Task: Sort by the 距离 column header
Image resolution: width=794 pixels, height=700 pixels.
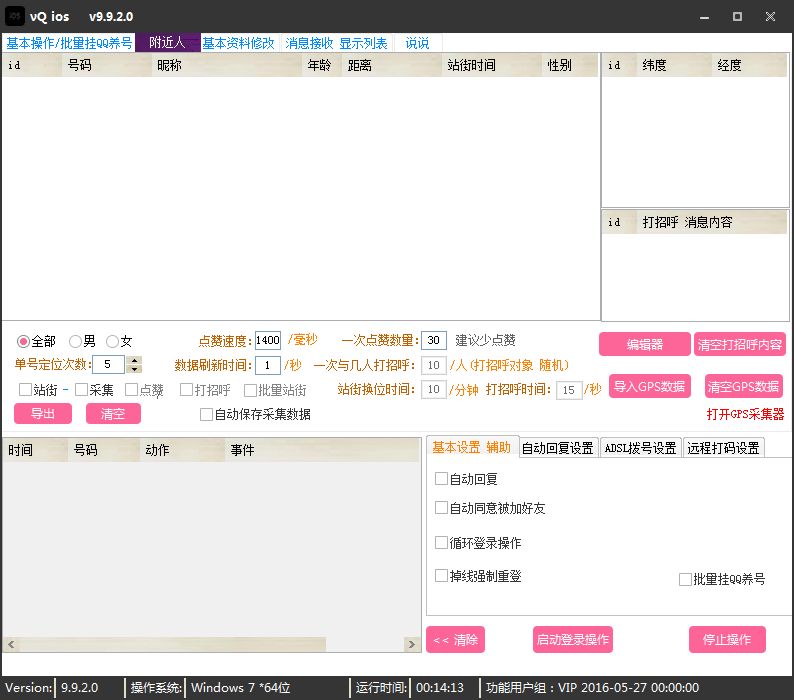Action: coord(391,65)
